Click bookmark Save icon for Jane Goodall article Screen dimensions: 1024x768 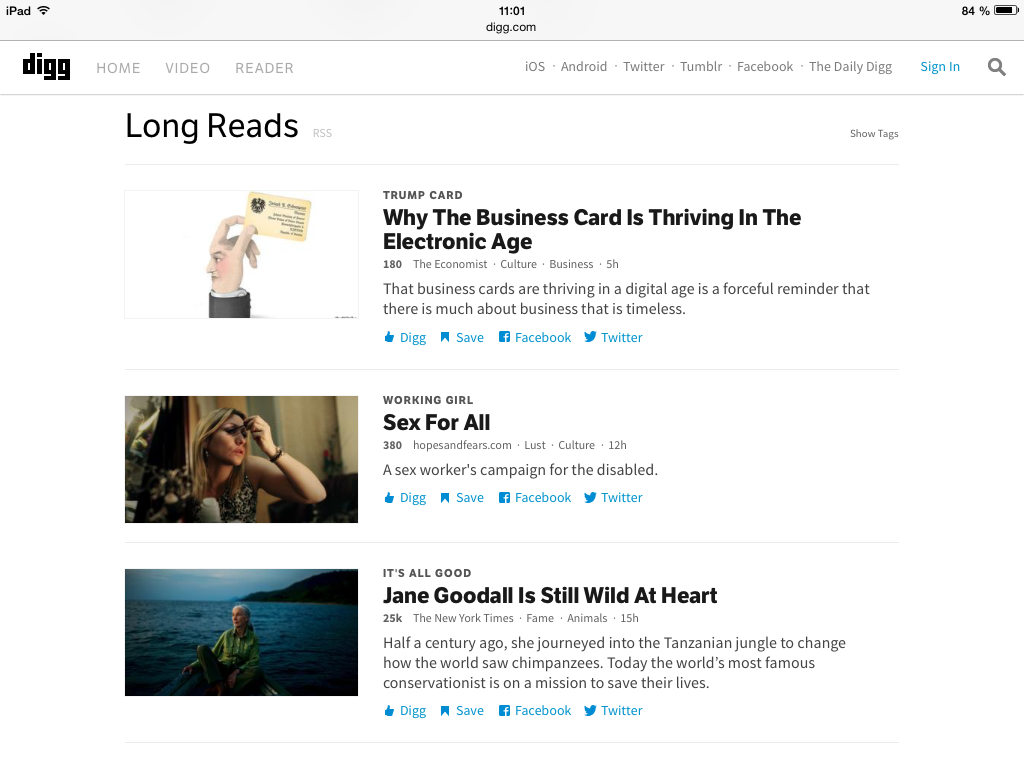click(x=445, y=711)
